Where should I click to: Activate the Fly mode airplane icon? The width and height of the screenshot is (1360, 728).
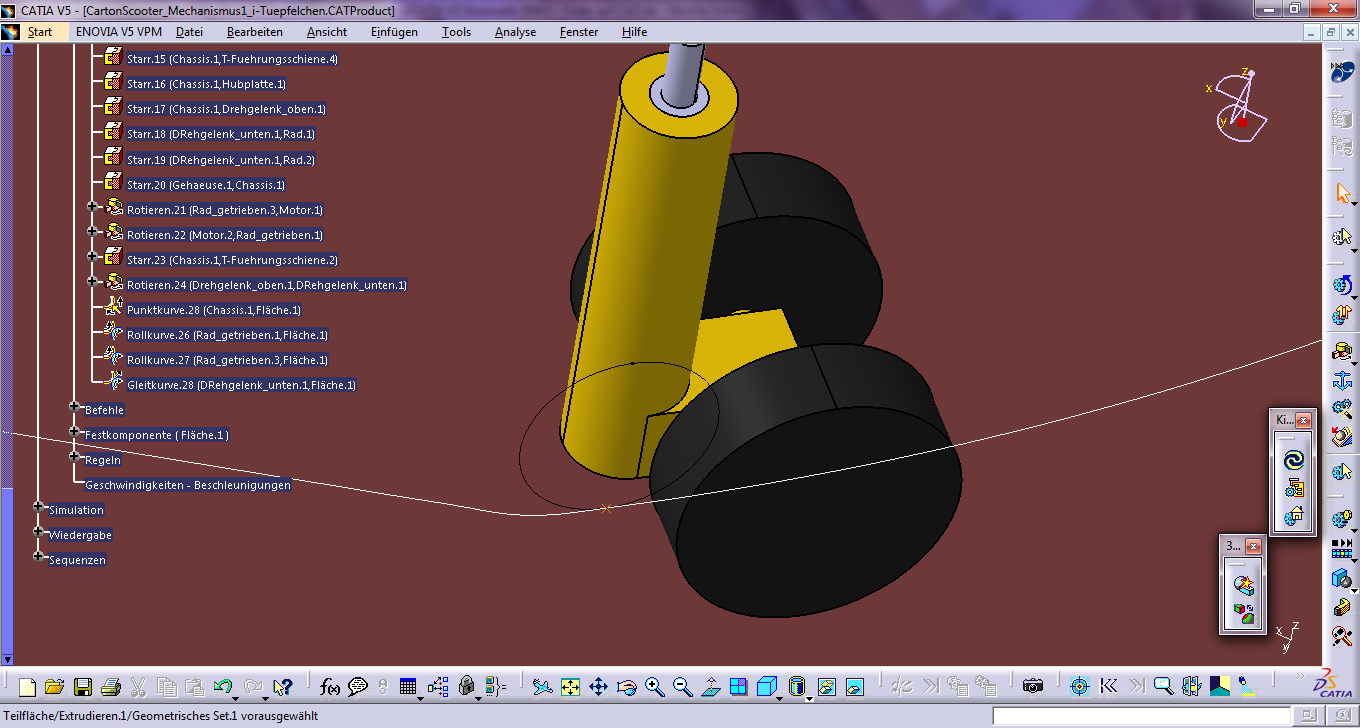coord(542,687)
